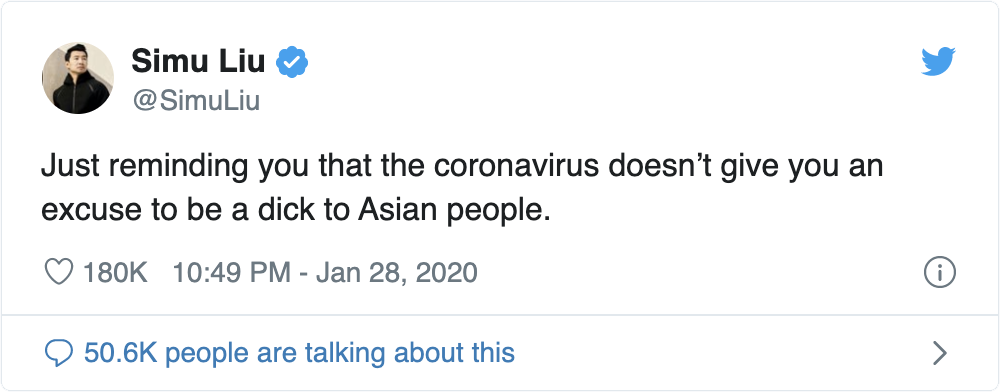Click the Twitter bird logo
The image size is (1000, 392).
point(938,61)
